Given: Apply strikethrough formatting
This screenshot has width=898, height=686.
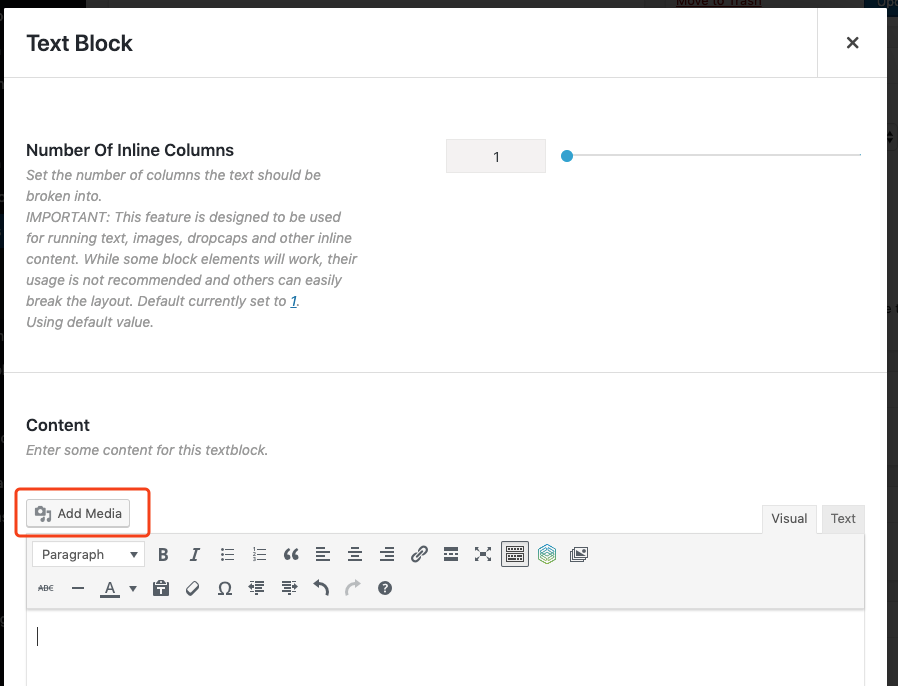Looking at the screenshot, I should pyautogui.click(x=45, y=588).
